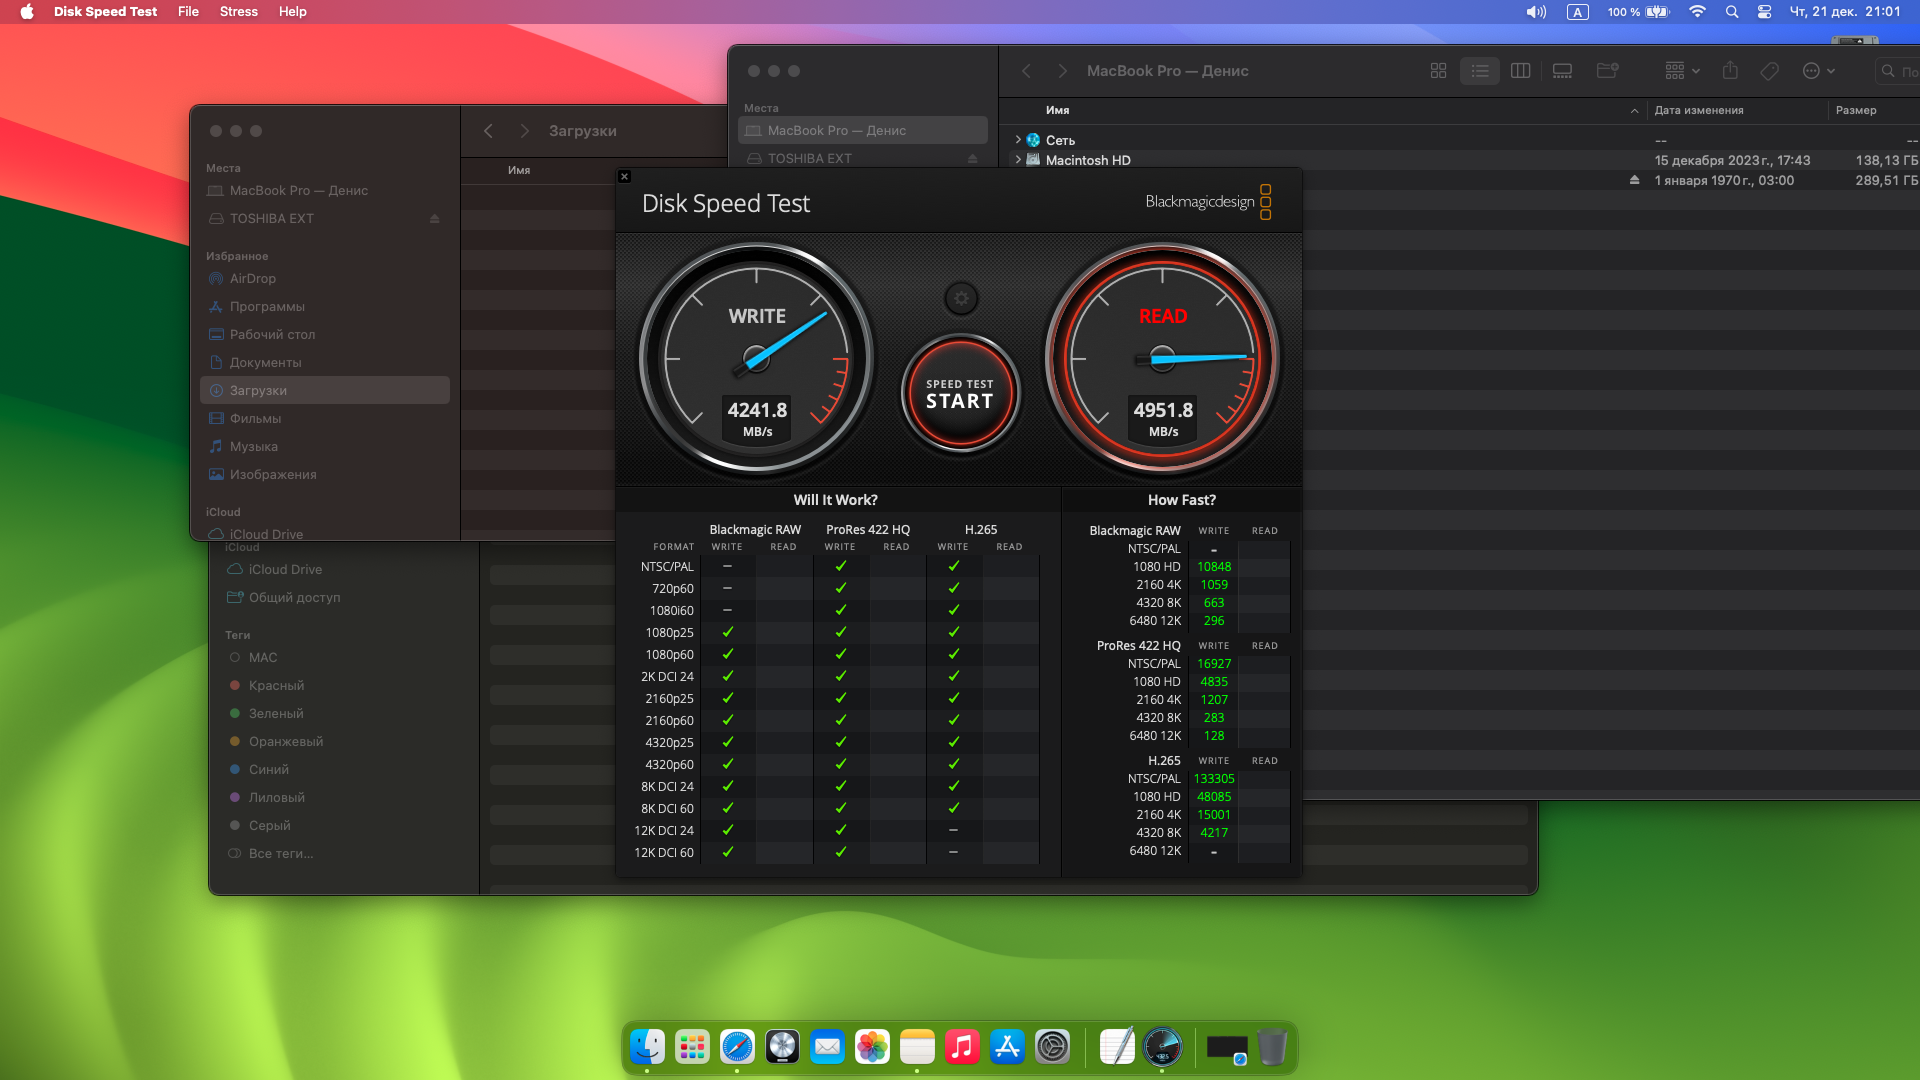Viewport: 1920px width, 1080px height.
Task: Open Общий доступ in the rear Finder sidebar
Action: [x=344, y=597]
